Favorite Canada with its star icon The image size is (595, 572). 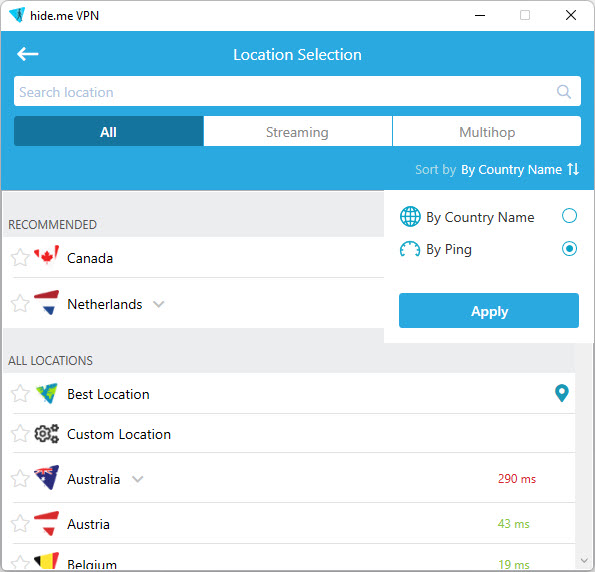(20, 258)
